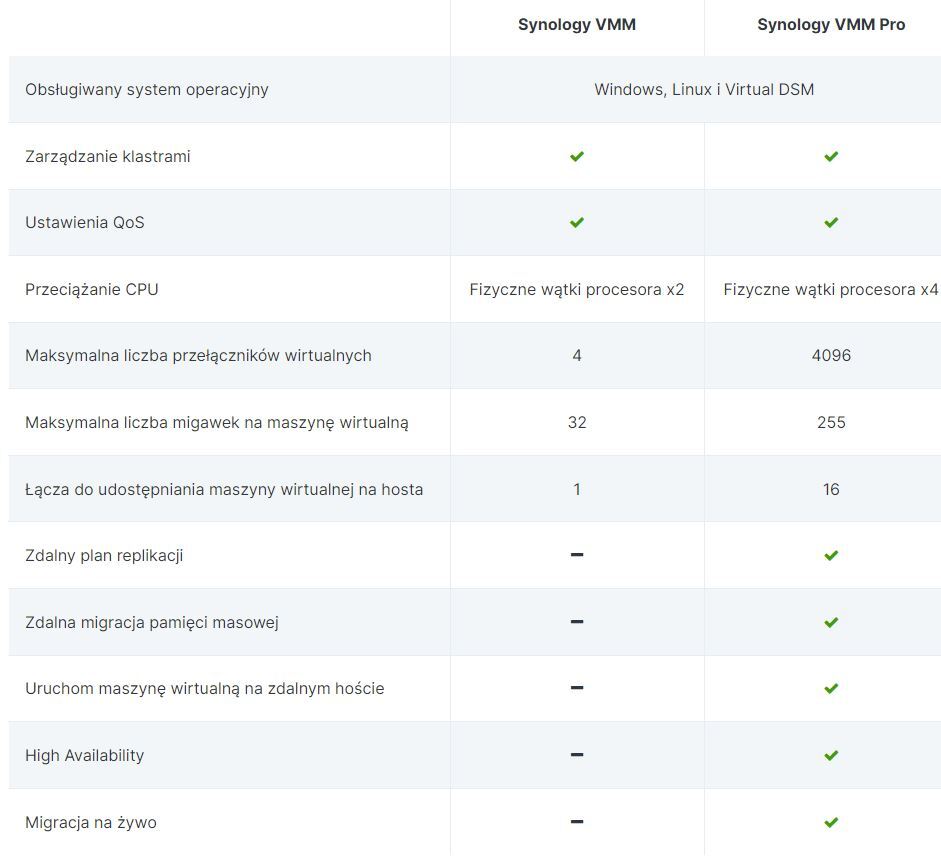Screen dimensions: 941x858
Task: Click VMM Pro checkmark for High Availability
Action: click(x=831, y=755)
